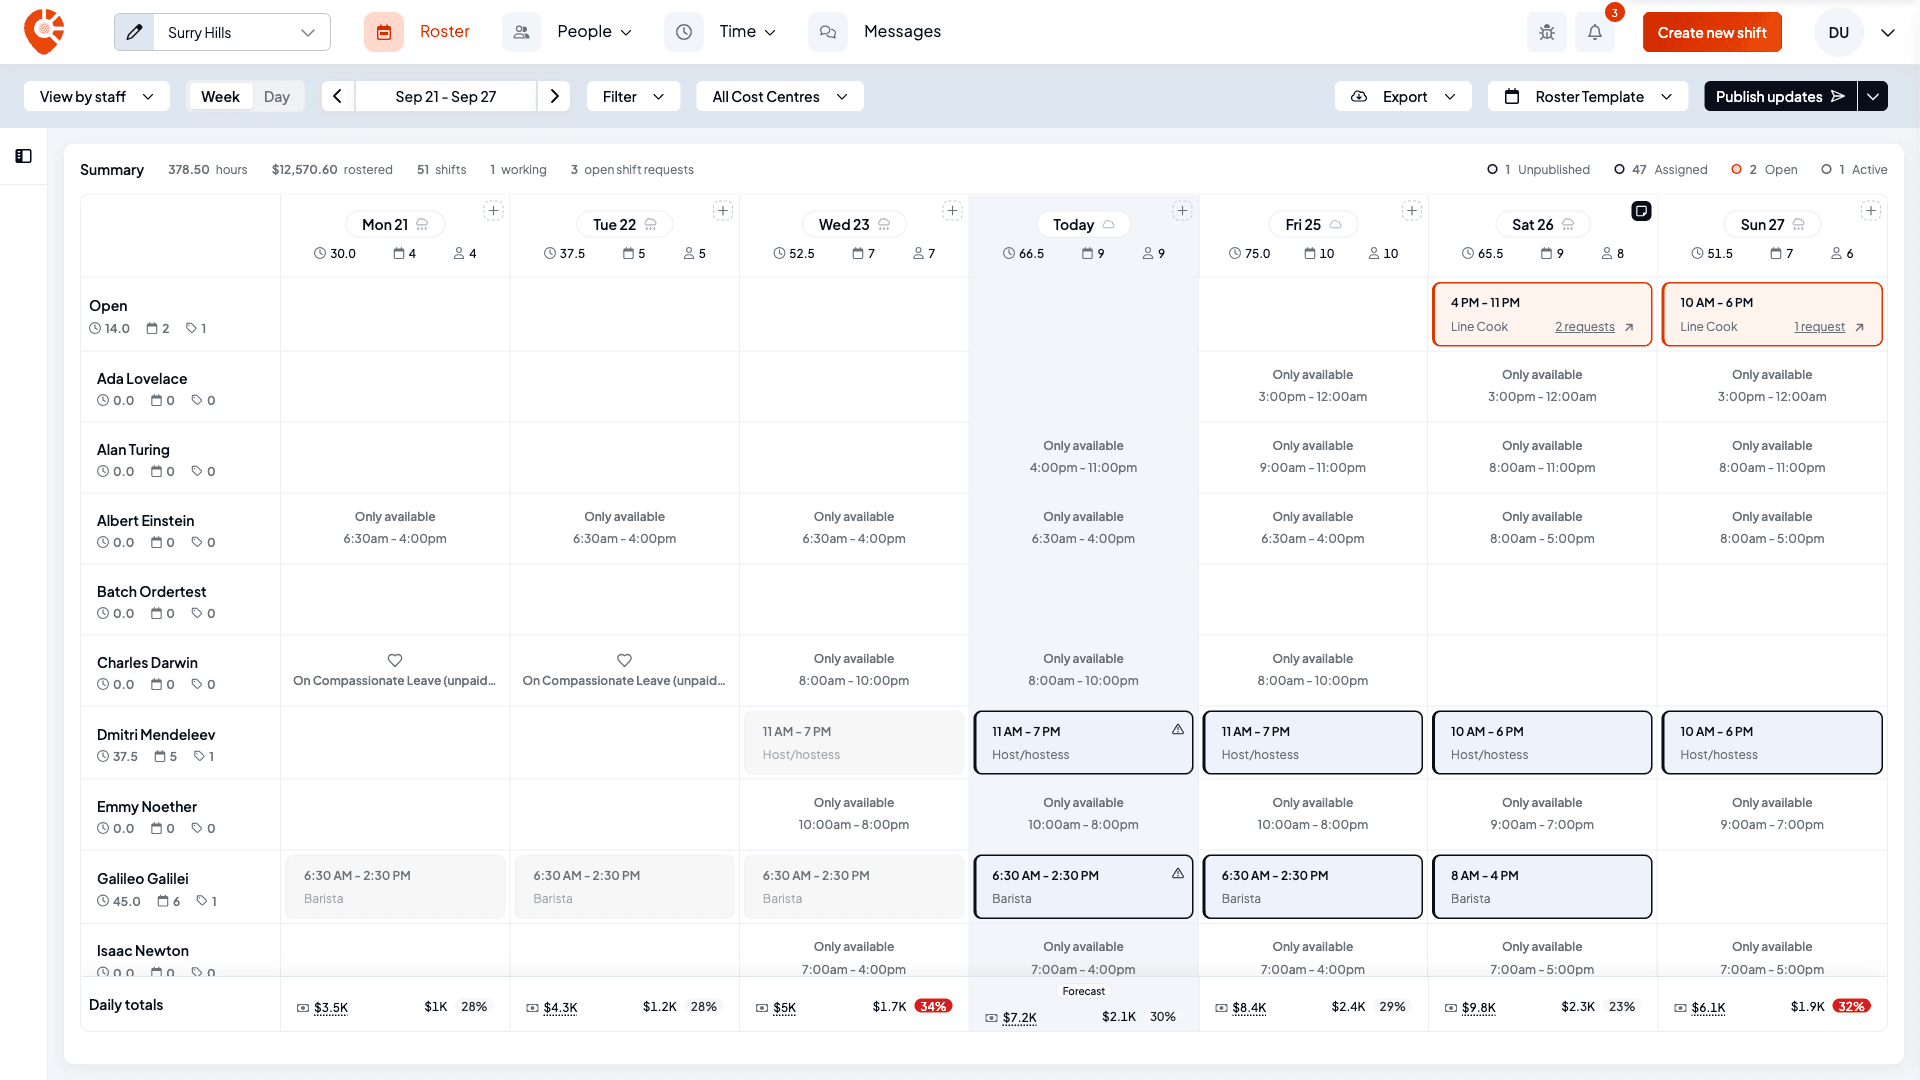Image resolution: width=1920 pixels, height=1080 pixels.
Task: Go to Messages
Action: 875,32
